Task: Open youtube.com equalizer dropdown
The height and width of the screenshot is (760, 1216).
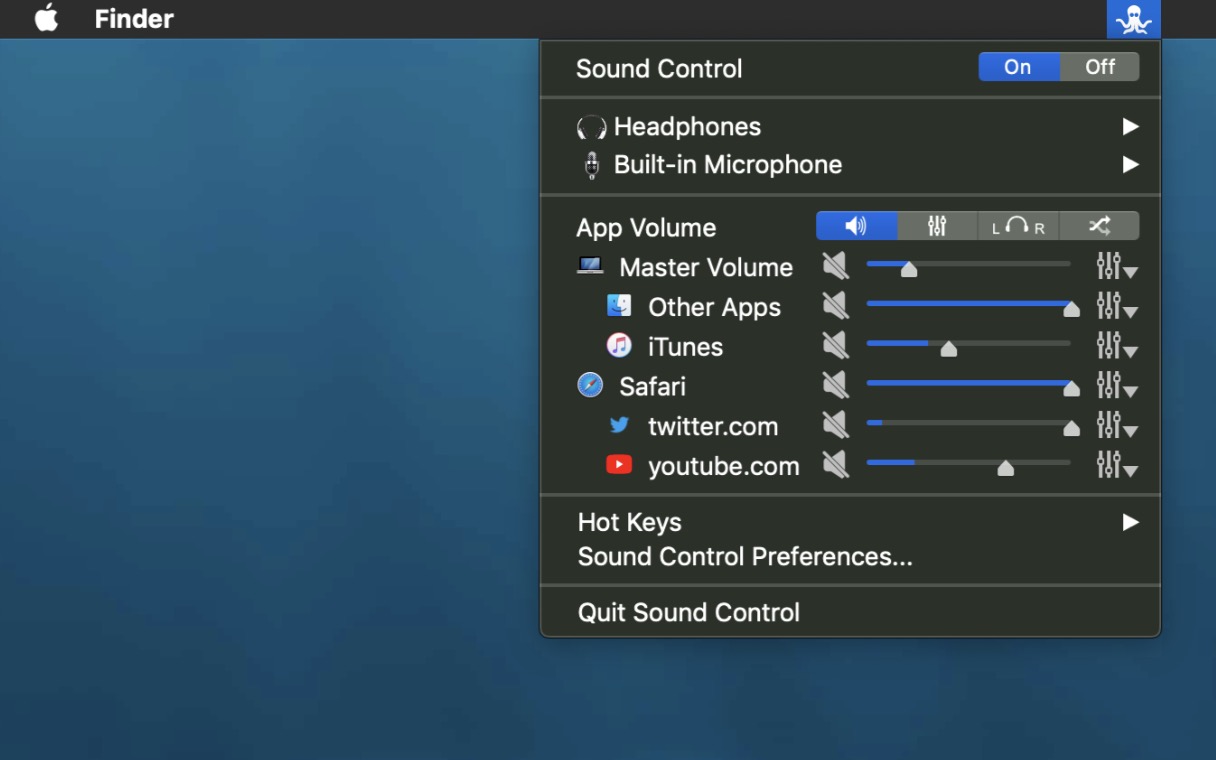Action: click(x=1117, y=465)
